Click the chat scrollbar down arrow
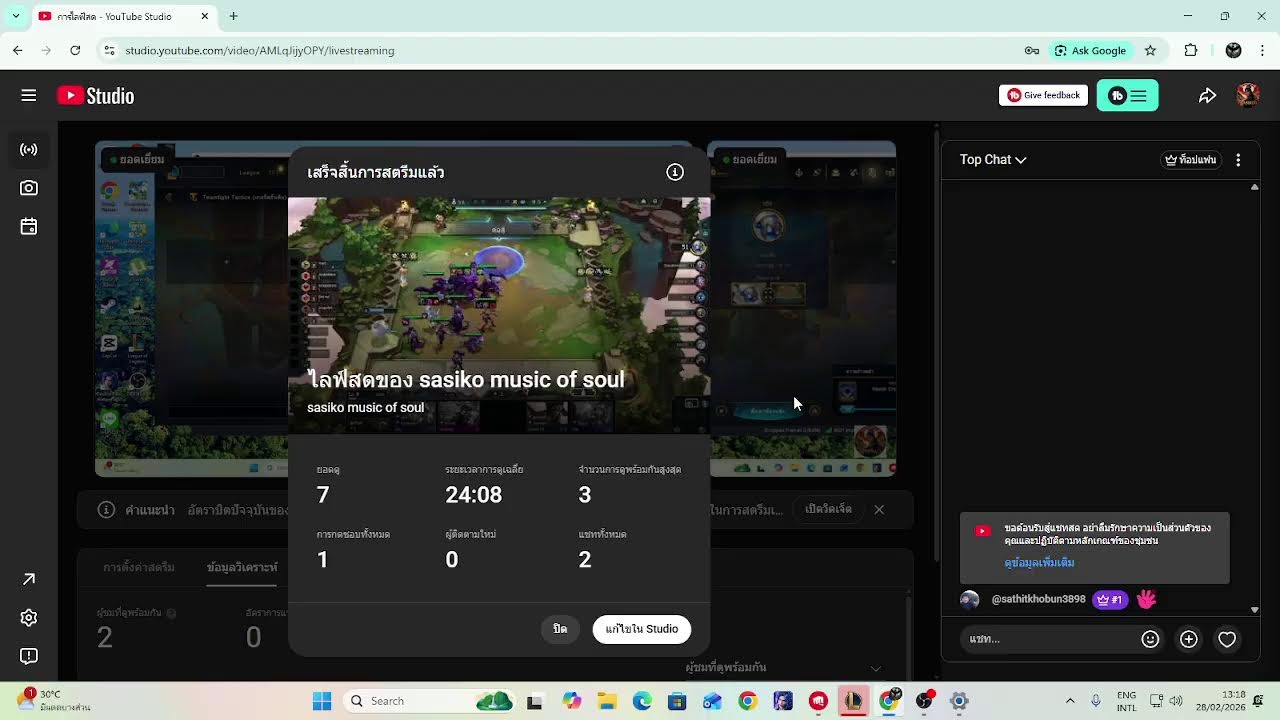 tap(1255, 609)
